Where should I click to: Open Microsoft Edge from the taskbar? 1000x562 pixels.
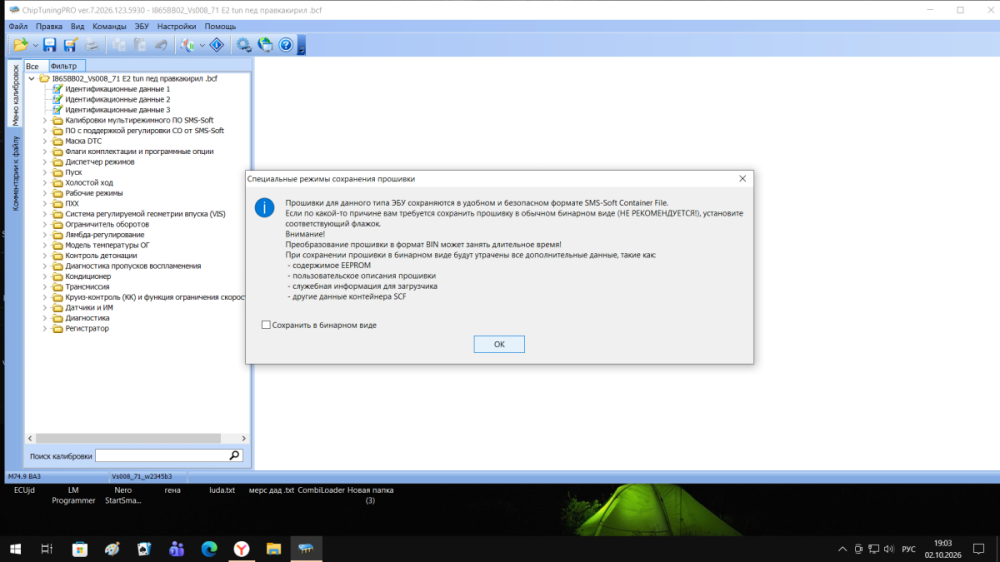[x=209, y=549]
